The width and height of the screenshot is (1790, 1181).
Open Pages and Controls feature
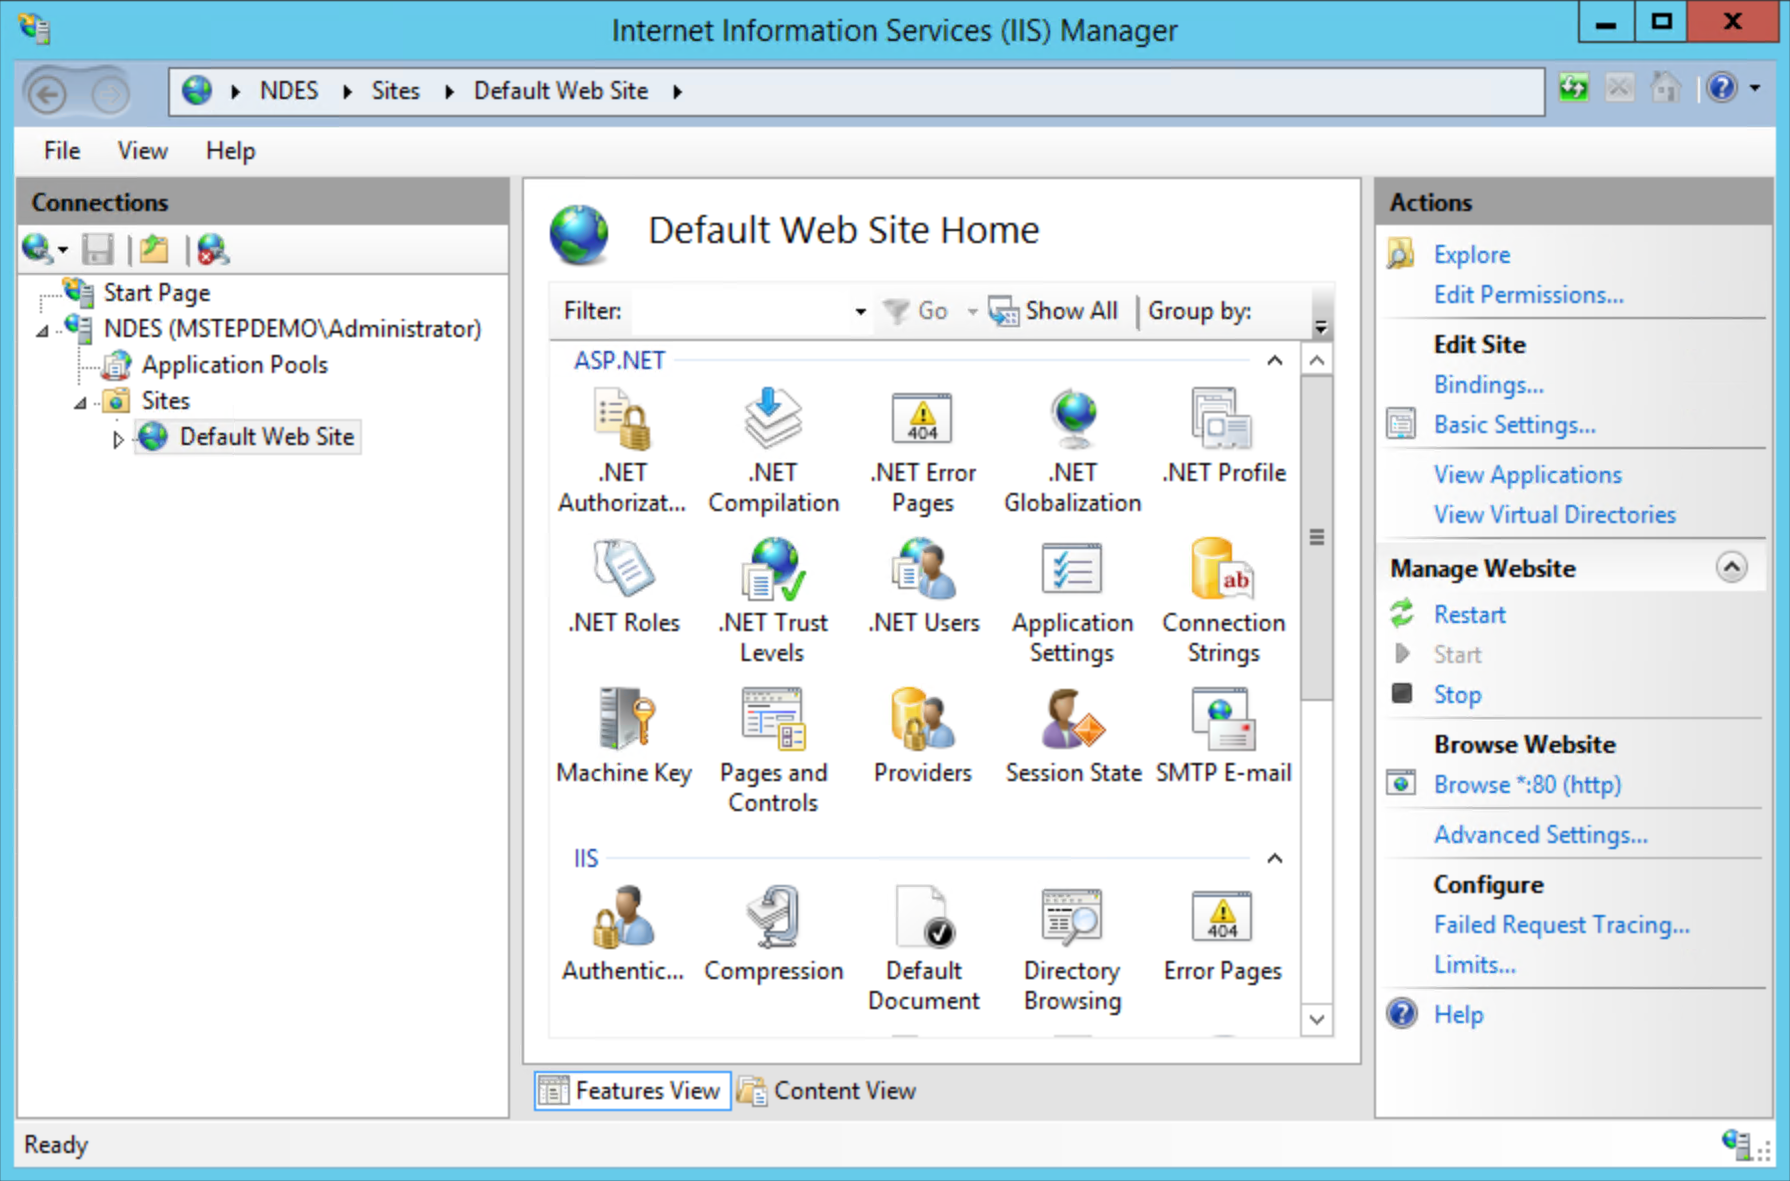tap(773, 751)
